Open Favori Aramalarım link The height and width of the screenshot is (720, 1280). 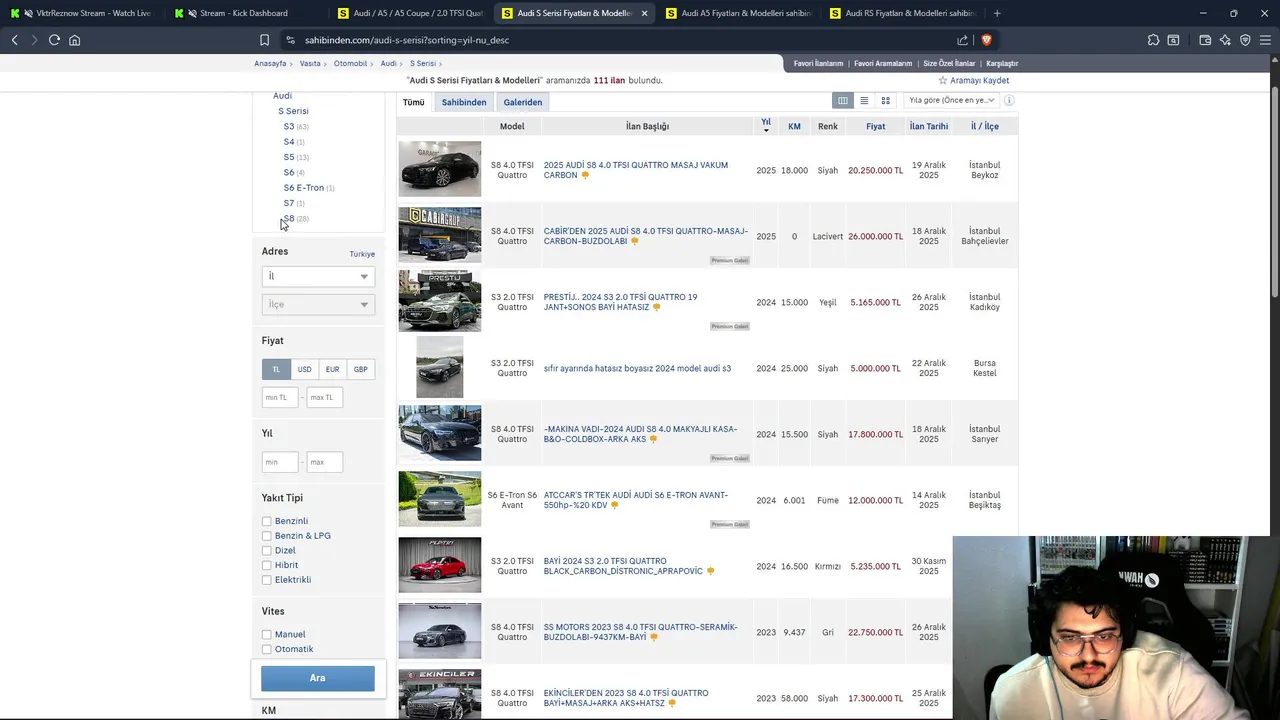(x=883, y=63)
